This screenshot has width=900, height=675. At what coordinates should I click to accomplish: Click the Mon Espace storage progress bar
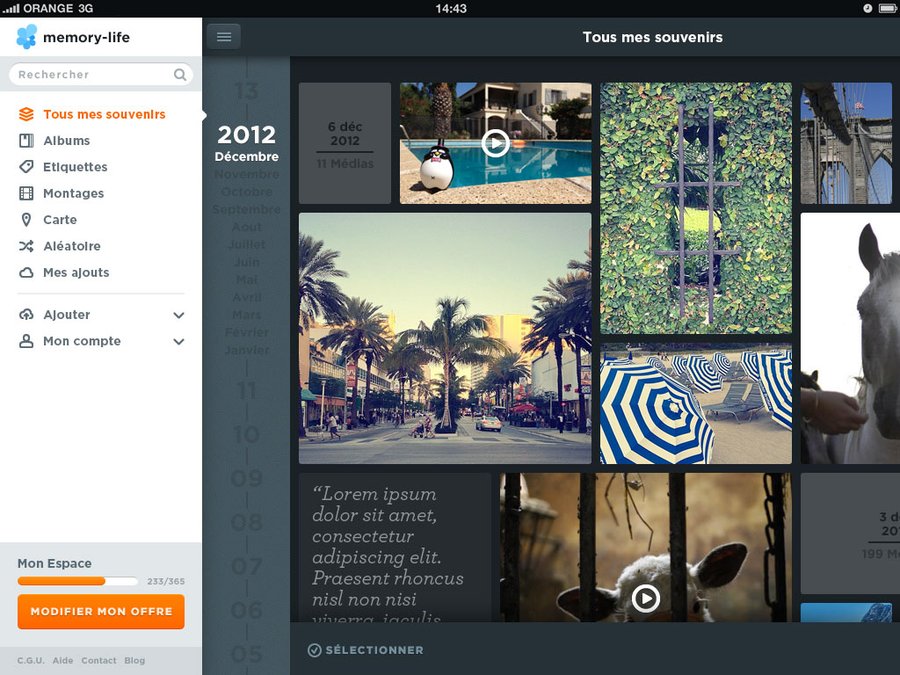(x=78, y=581)
